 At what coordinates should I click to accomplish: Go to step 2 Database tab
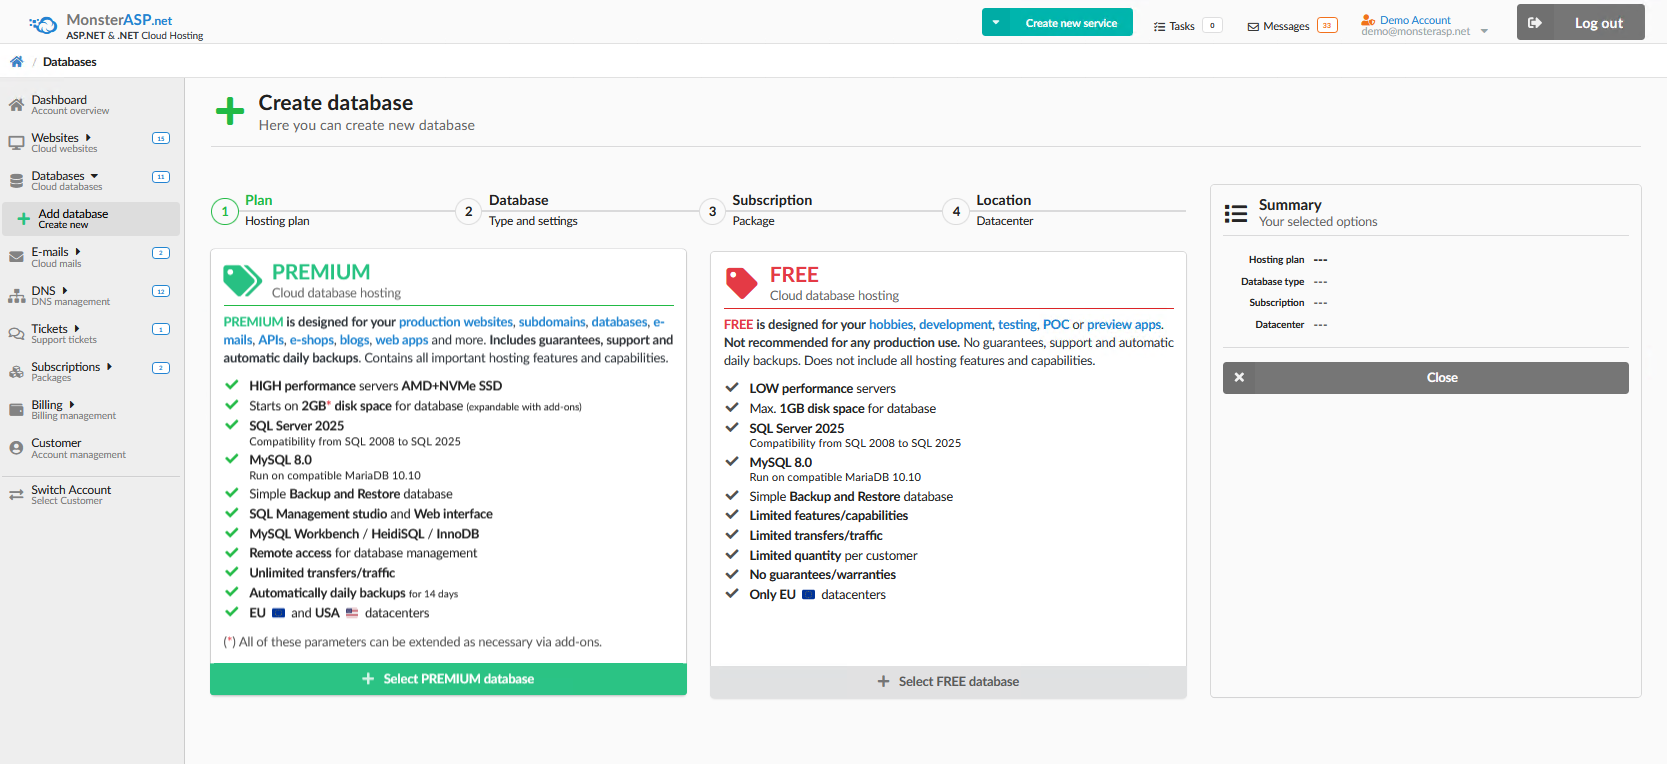click(x=518, y=210)
